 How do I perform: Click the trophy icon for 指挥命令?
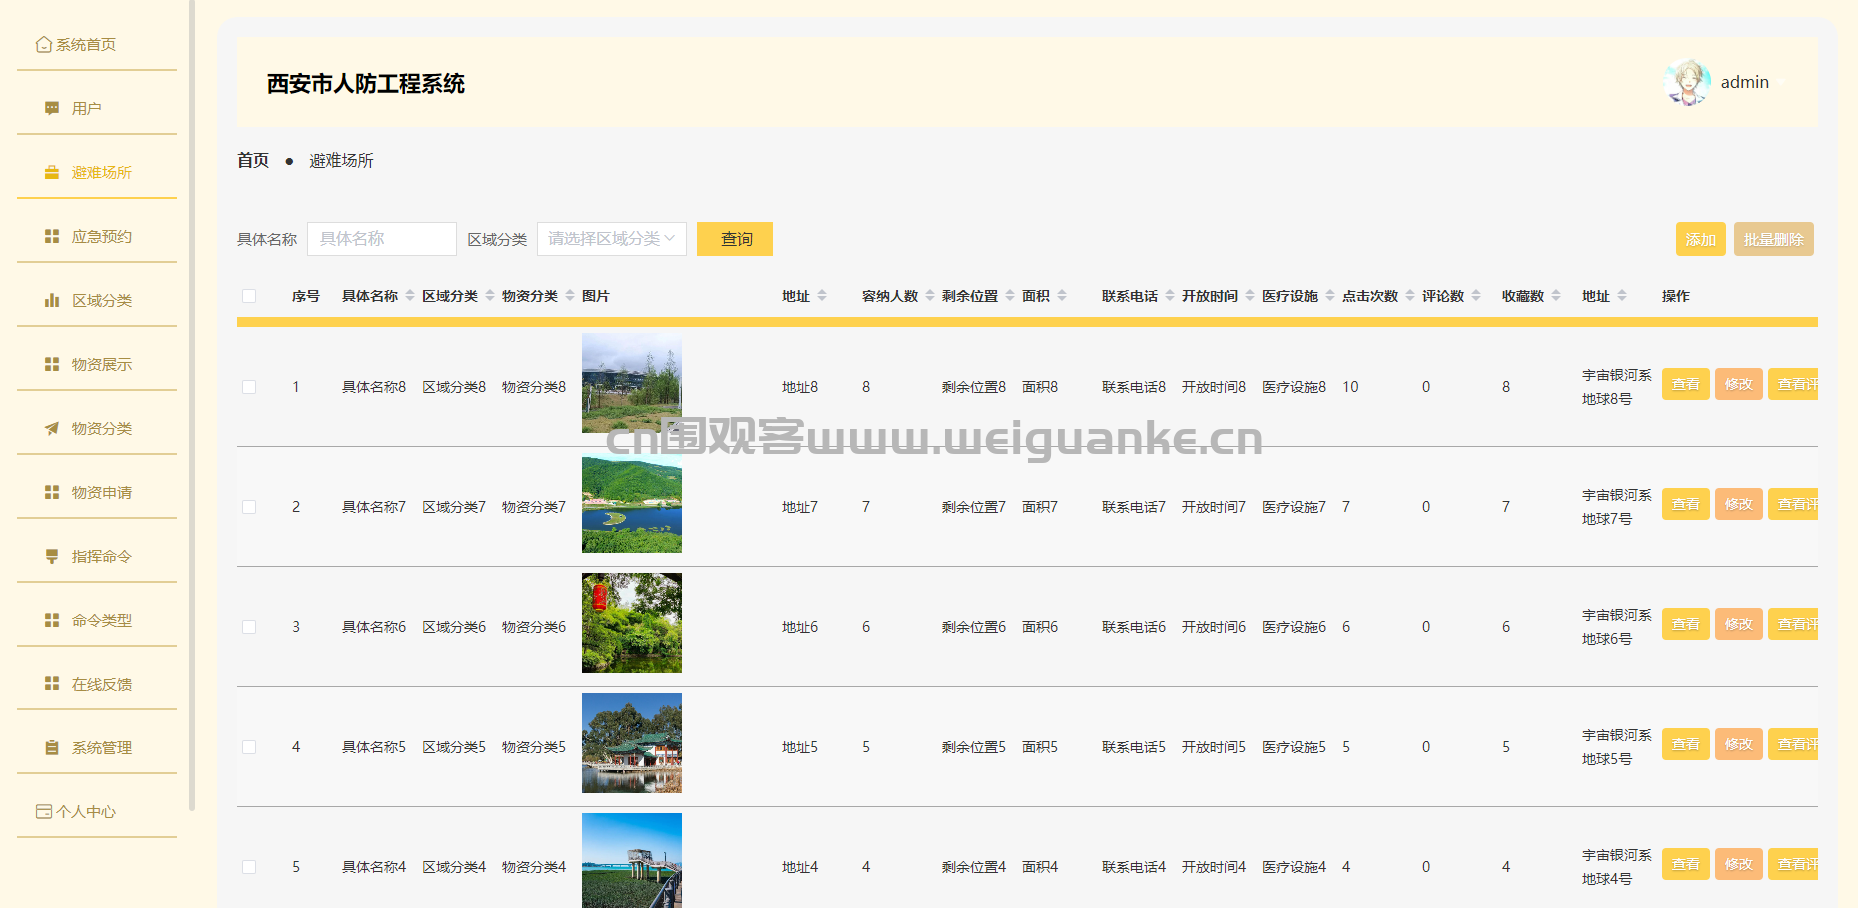tap(52, 556)
